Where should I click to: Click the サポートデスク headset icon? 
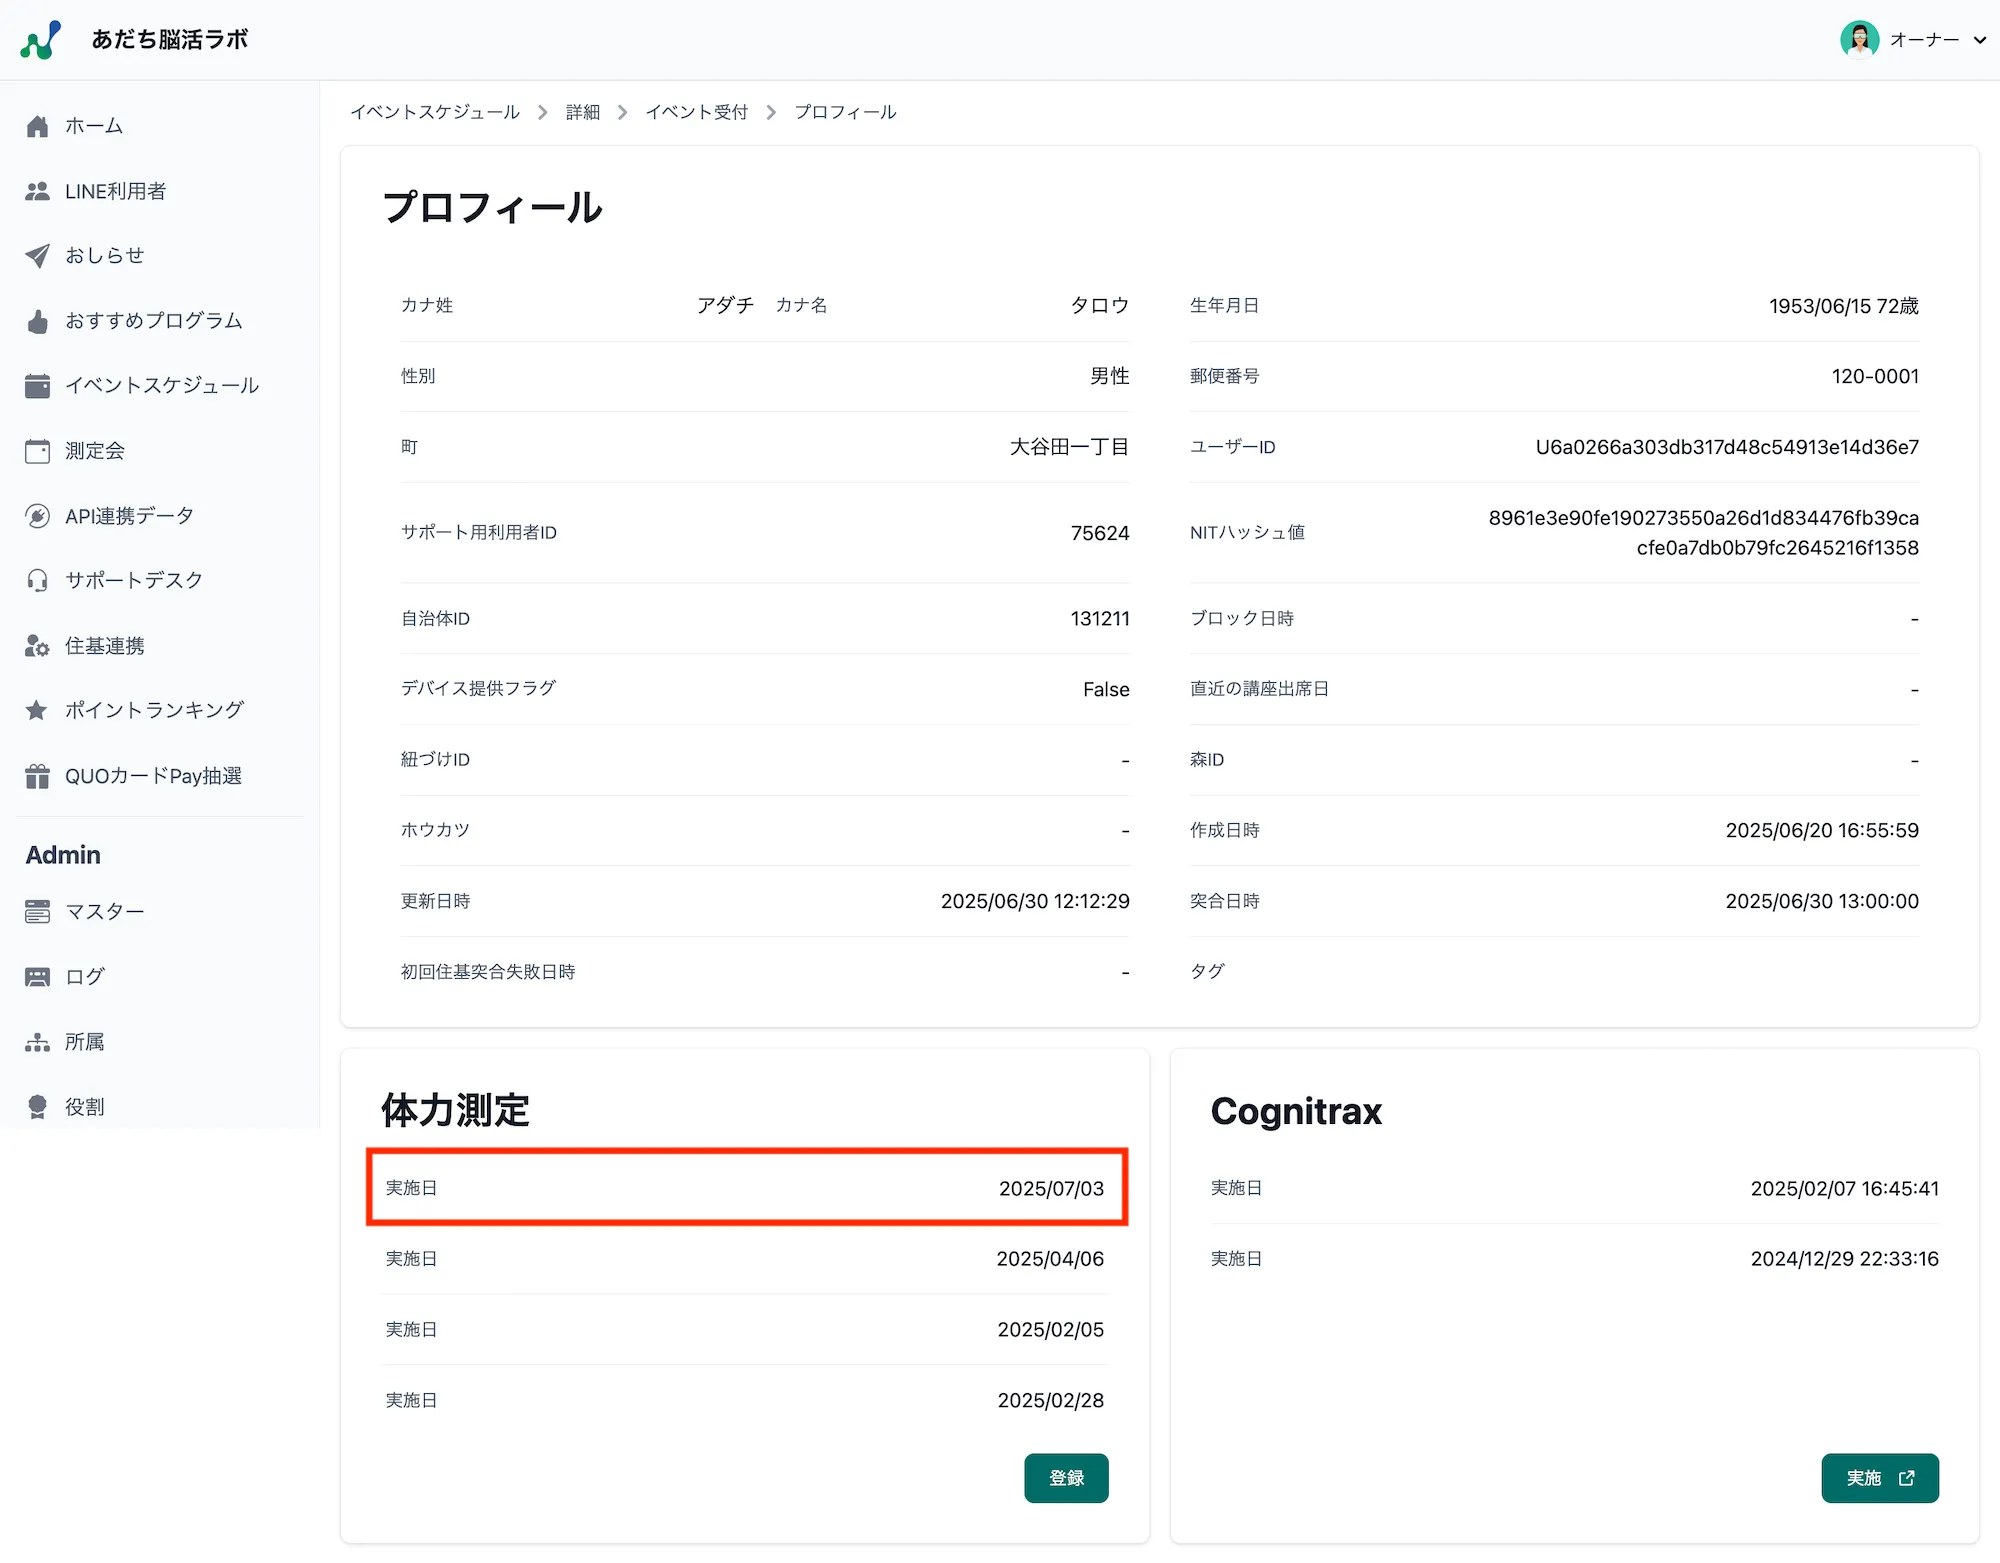click(38, 580)
